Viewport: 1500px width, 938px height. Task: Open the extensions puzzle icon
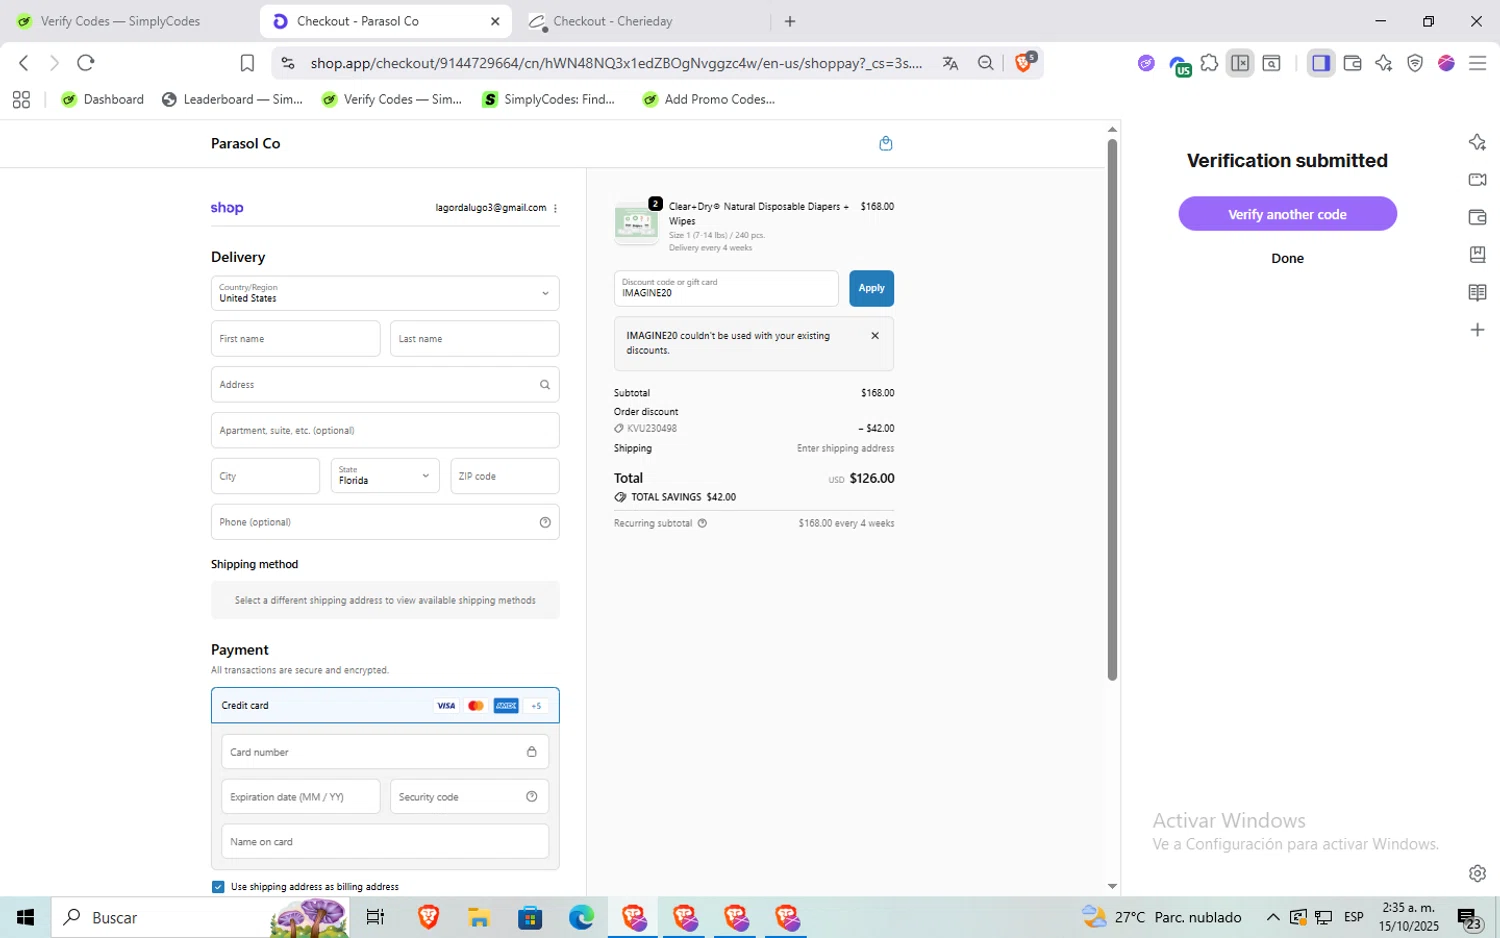click(x=1209, y=63)
